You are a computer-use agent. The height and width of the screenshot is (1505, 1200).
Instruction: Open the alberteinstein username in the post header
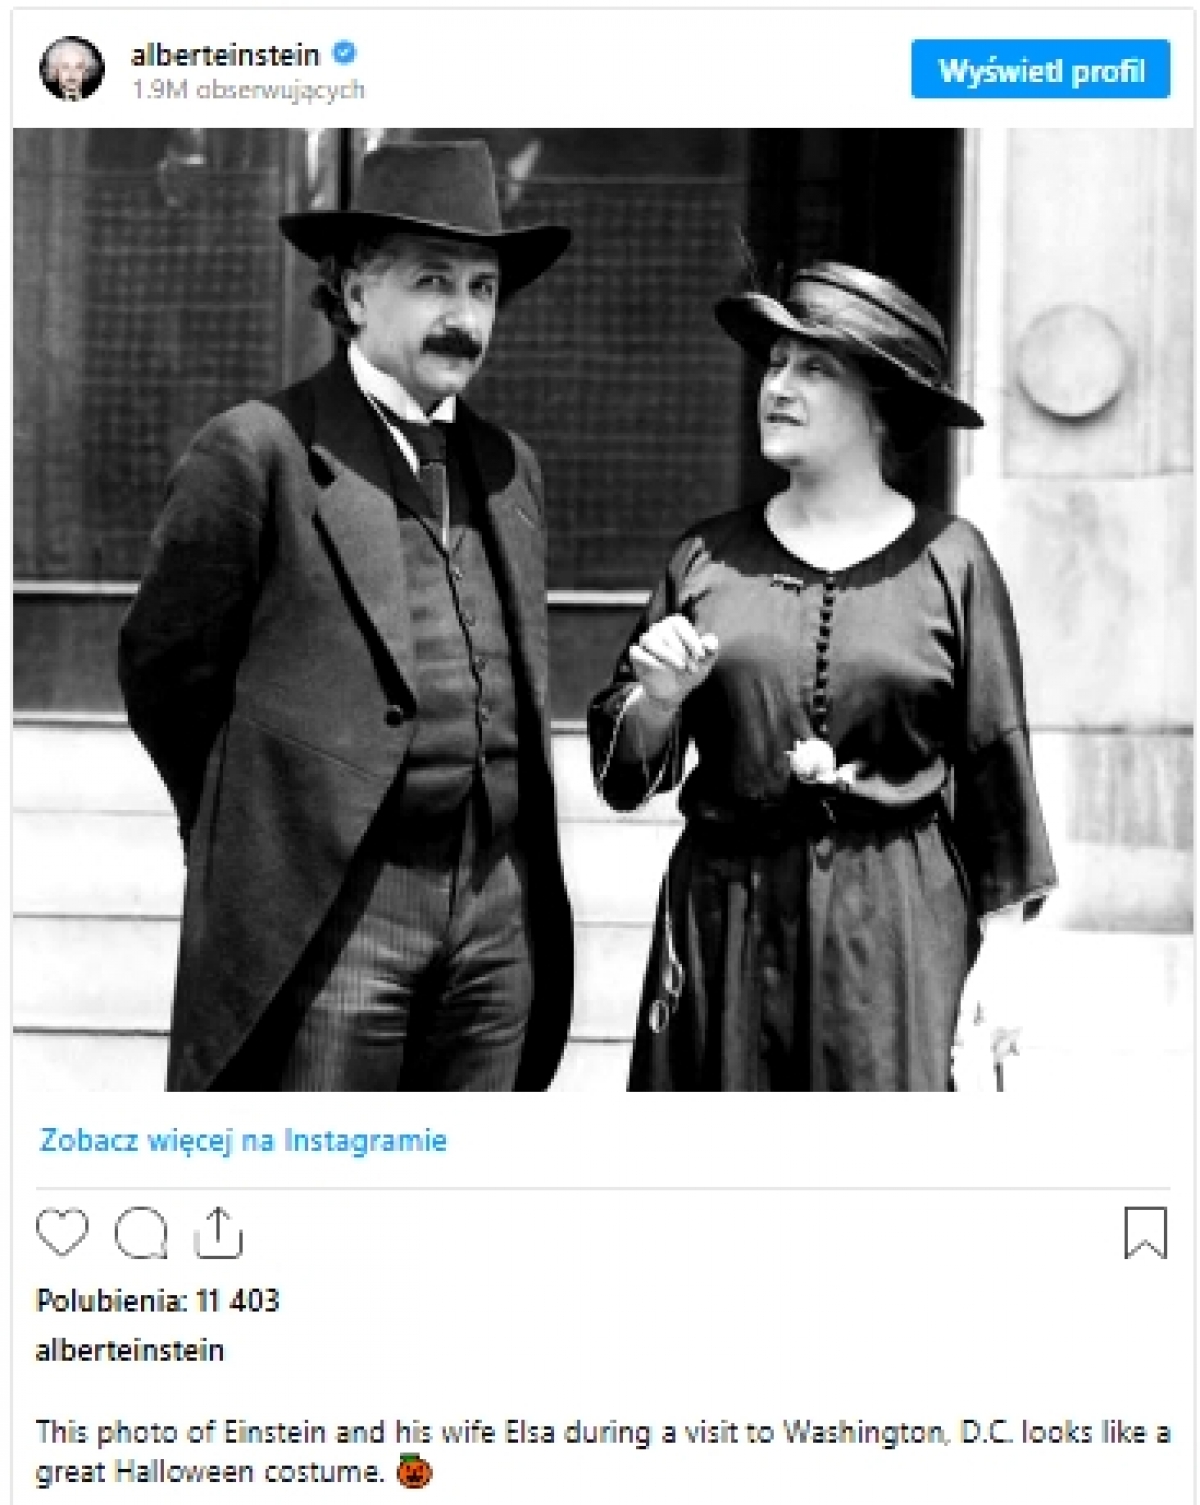click(x=225, y=54)
